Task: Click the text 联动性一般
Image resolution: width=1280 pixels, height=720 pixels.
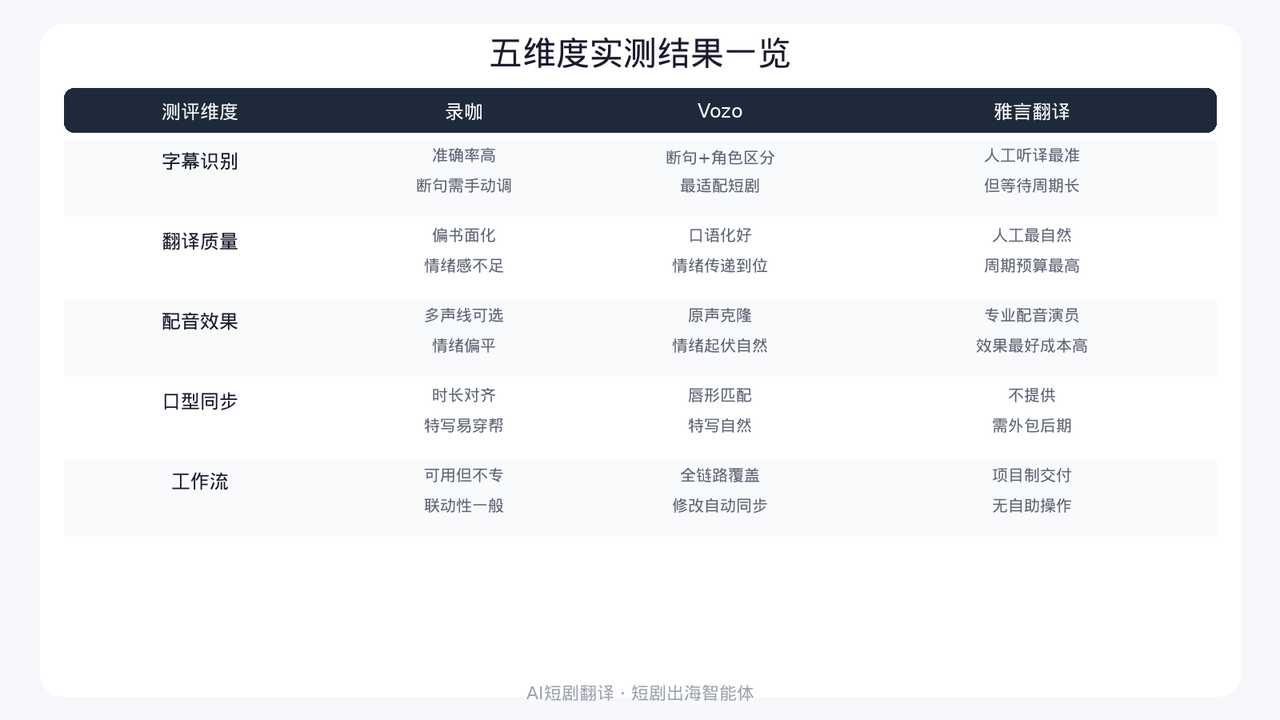Action: point(464,505)
